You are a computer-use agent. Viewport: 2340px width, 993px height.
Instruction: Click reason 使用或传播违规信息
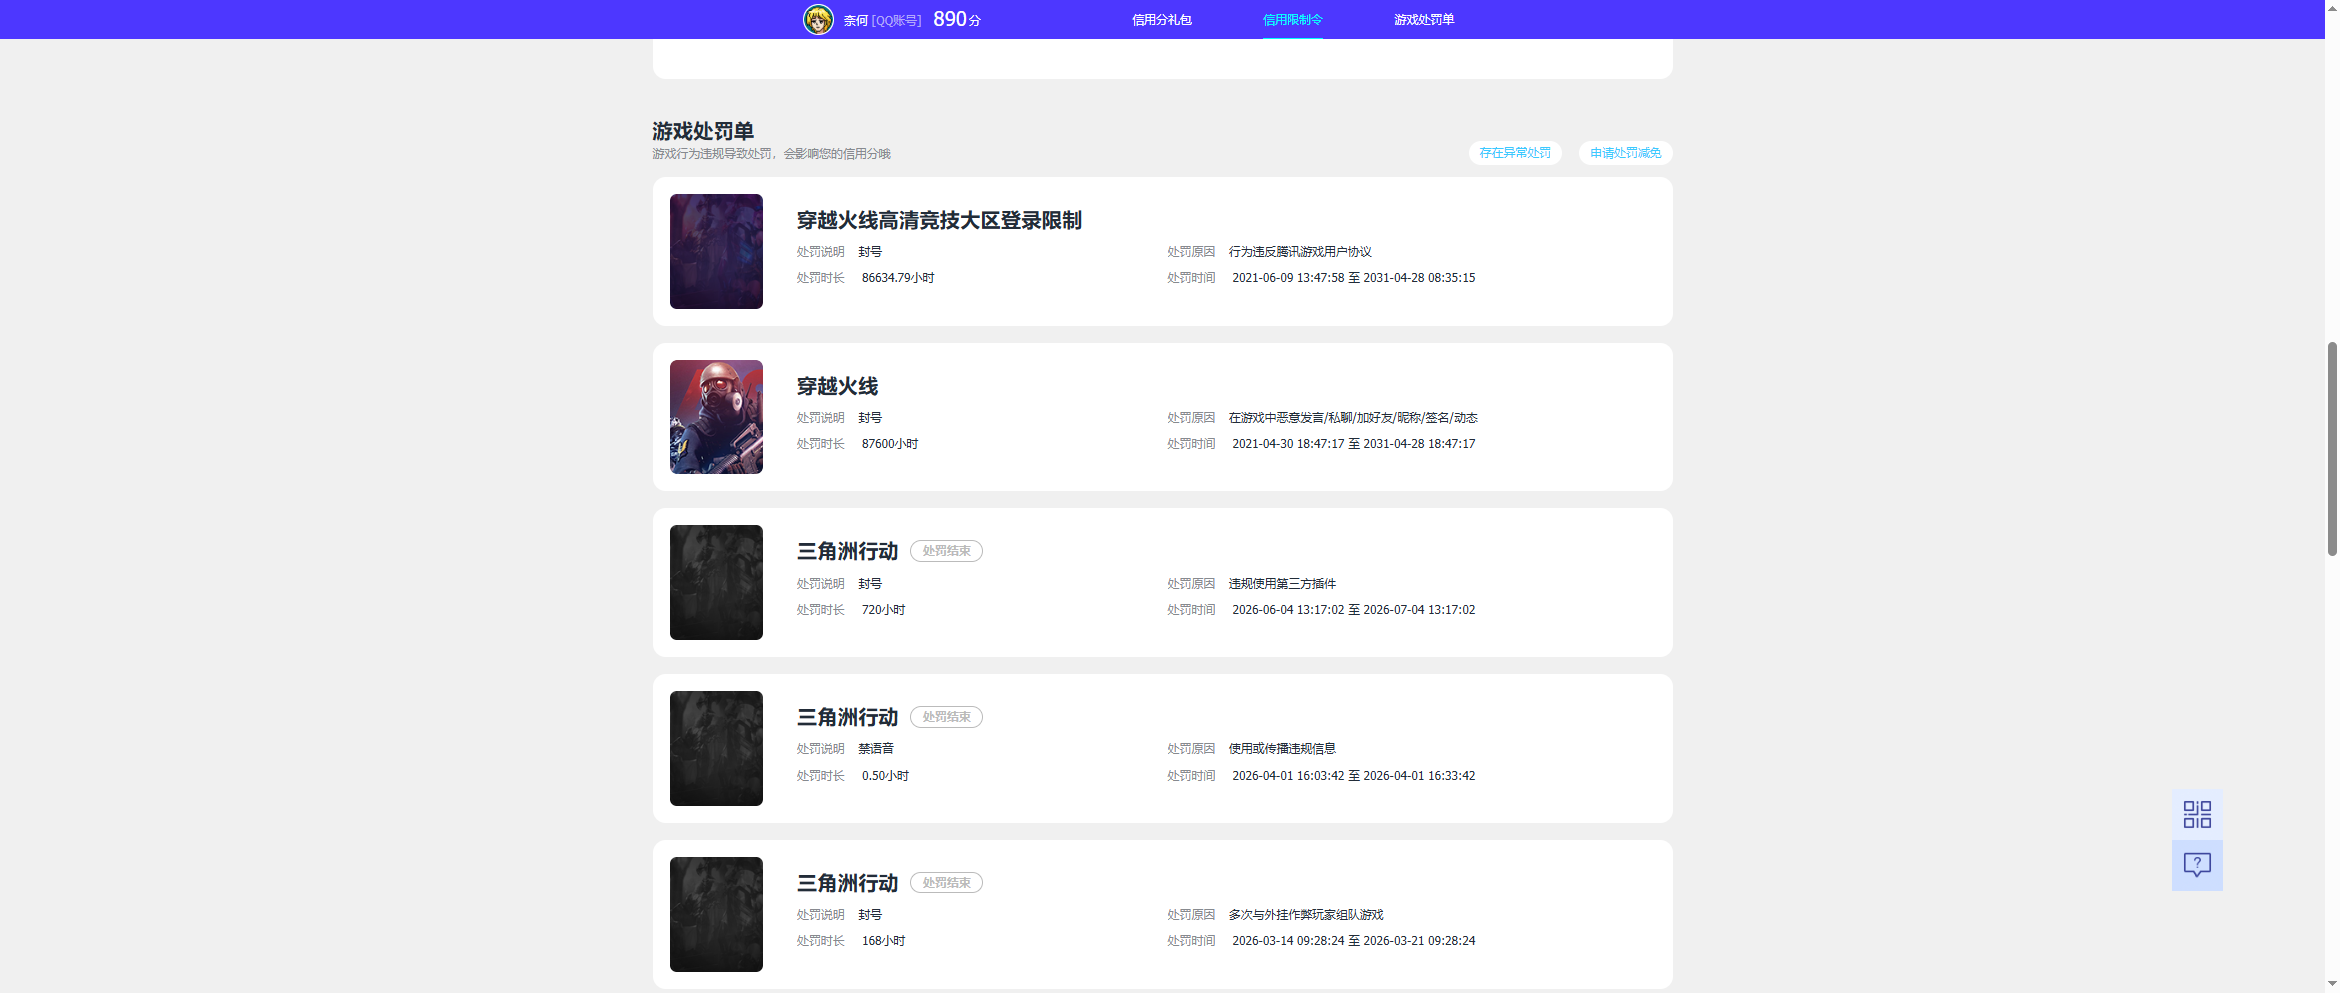coord(1282,749)
